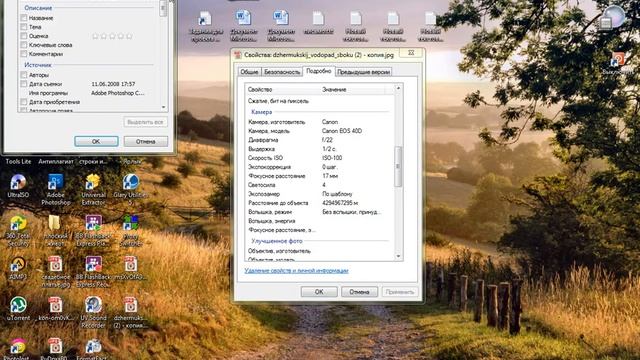Click the properties window title-bar file icon
Screen dimensions: 640x360
[x=238, y=55]
